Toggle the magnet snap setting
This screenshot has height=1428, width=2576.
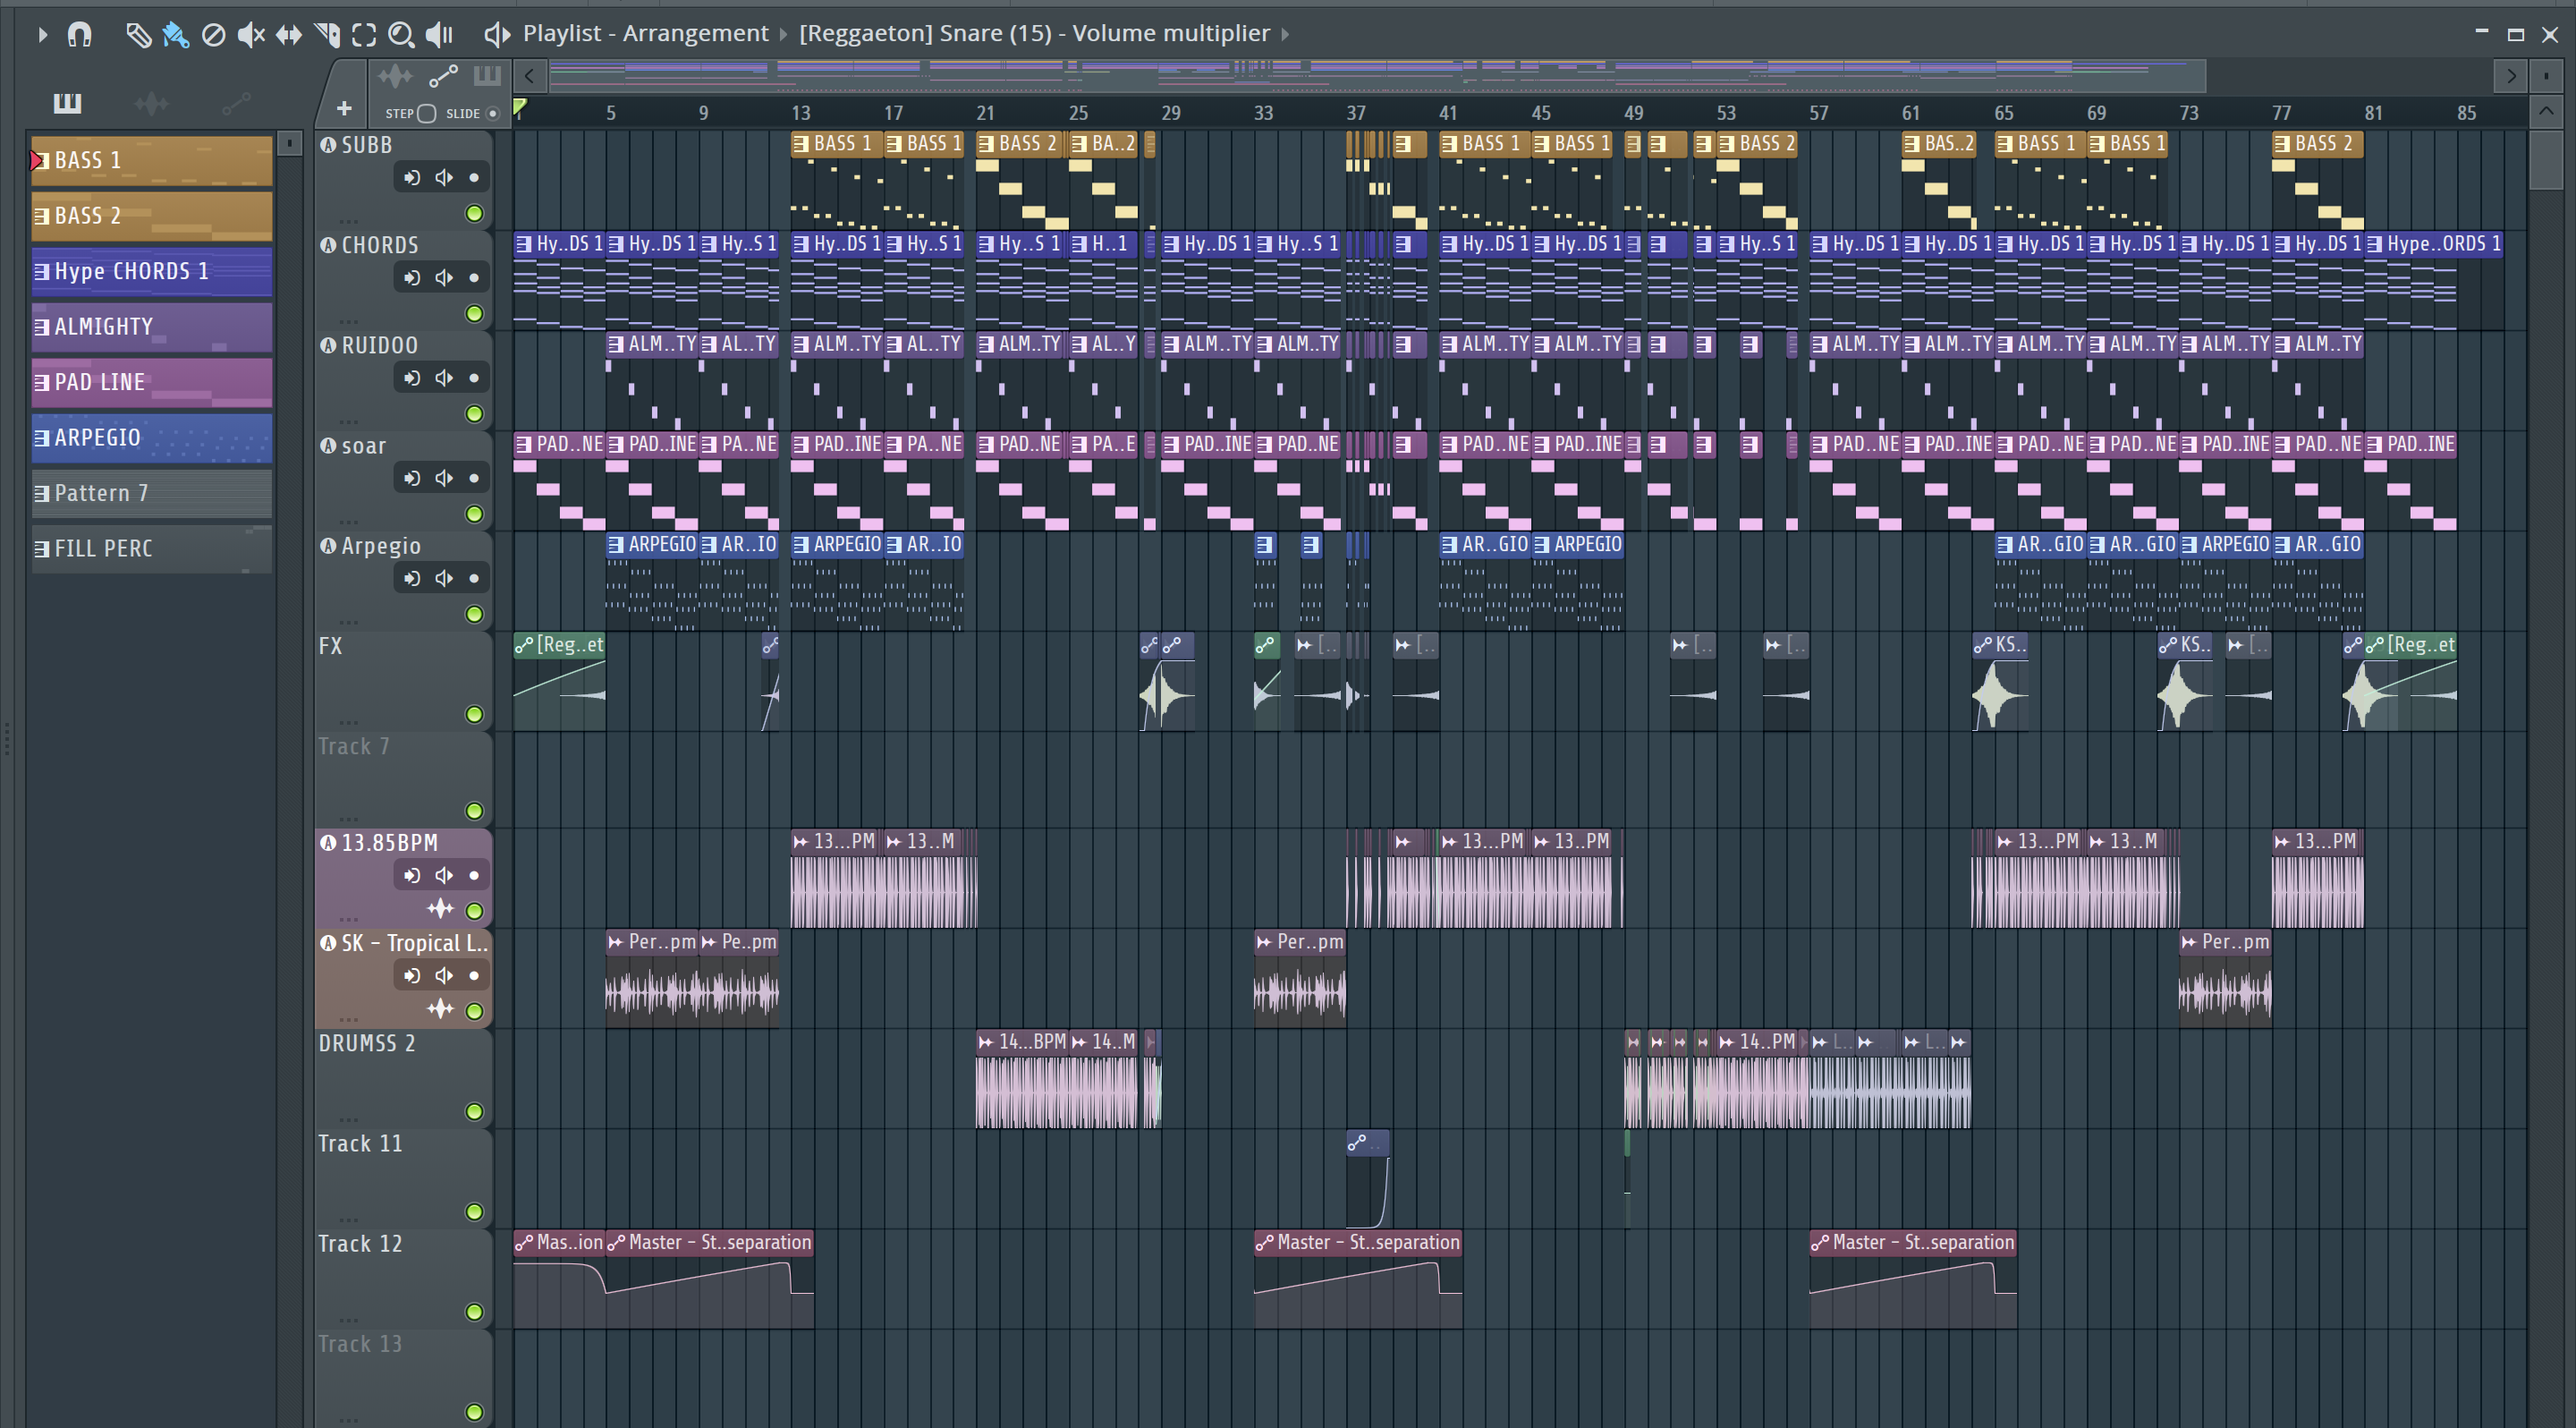click(x=79, y=35)
